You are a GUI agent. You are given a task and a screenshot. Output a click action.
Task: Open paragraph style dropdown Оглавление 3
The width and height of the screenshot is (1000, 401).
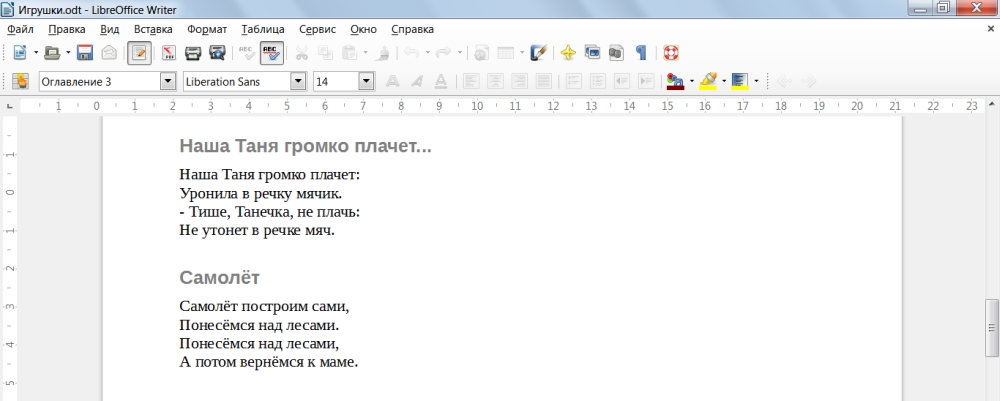pos(168,81)
